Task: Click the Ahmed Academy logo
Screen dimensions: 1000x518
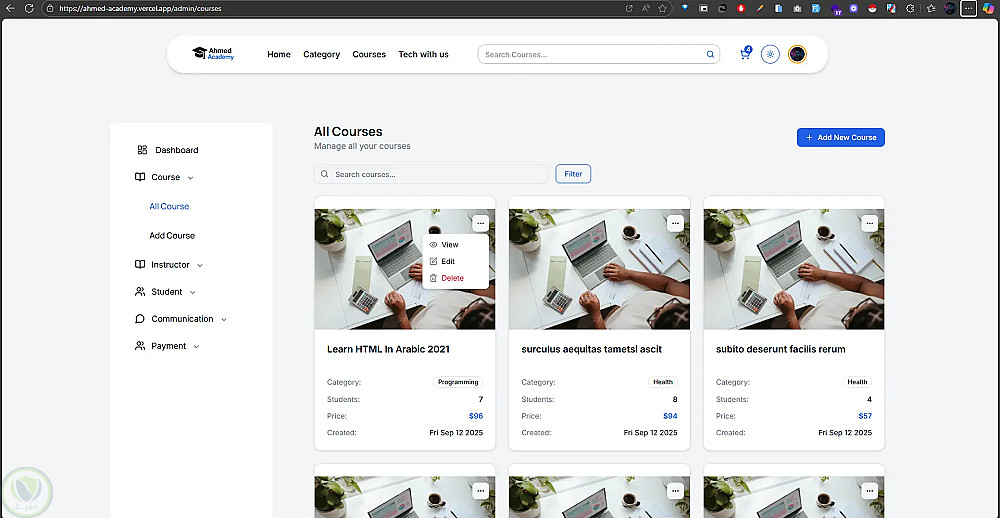Action: coord(213,54)
